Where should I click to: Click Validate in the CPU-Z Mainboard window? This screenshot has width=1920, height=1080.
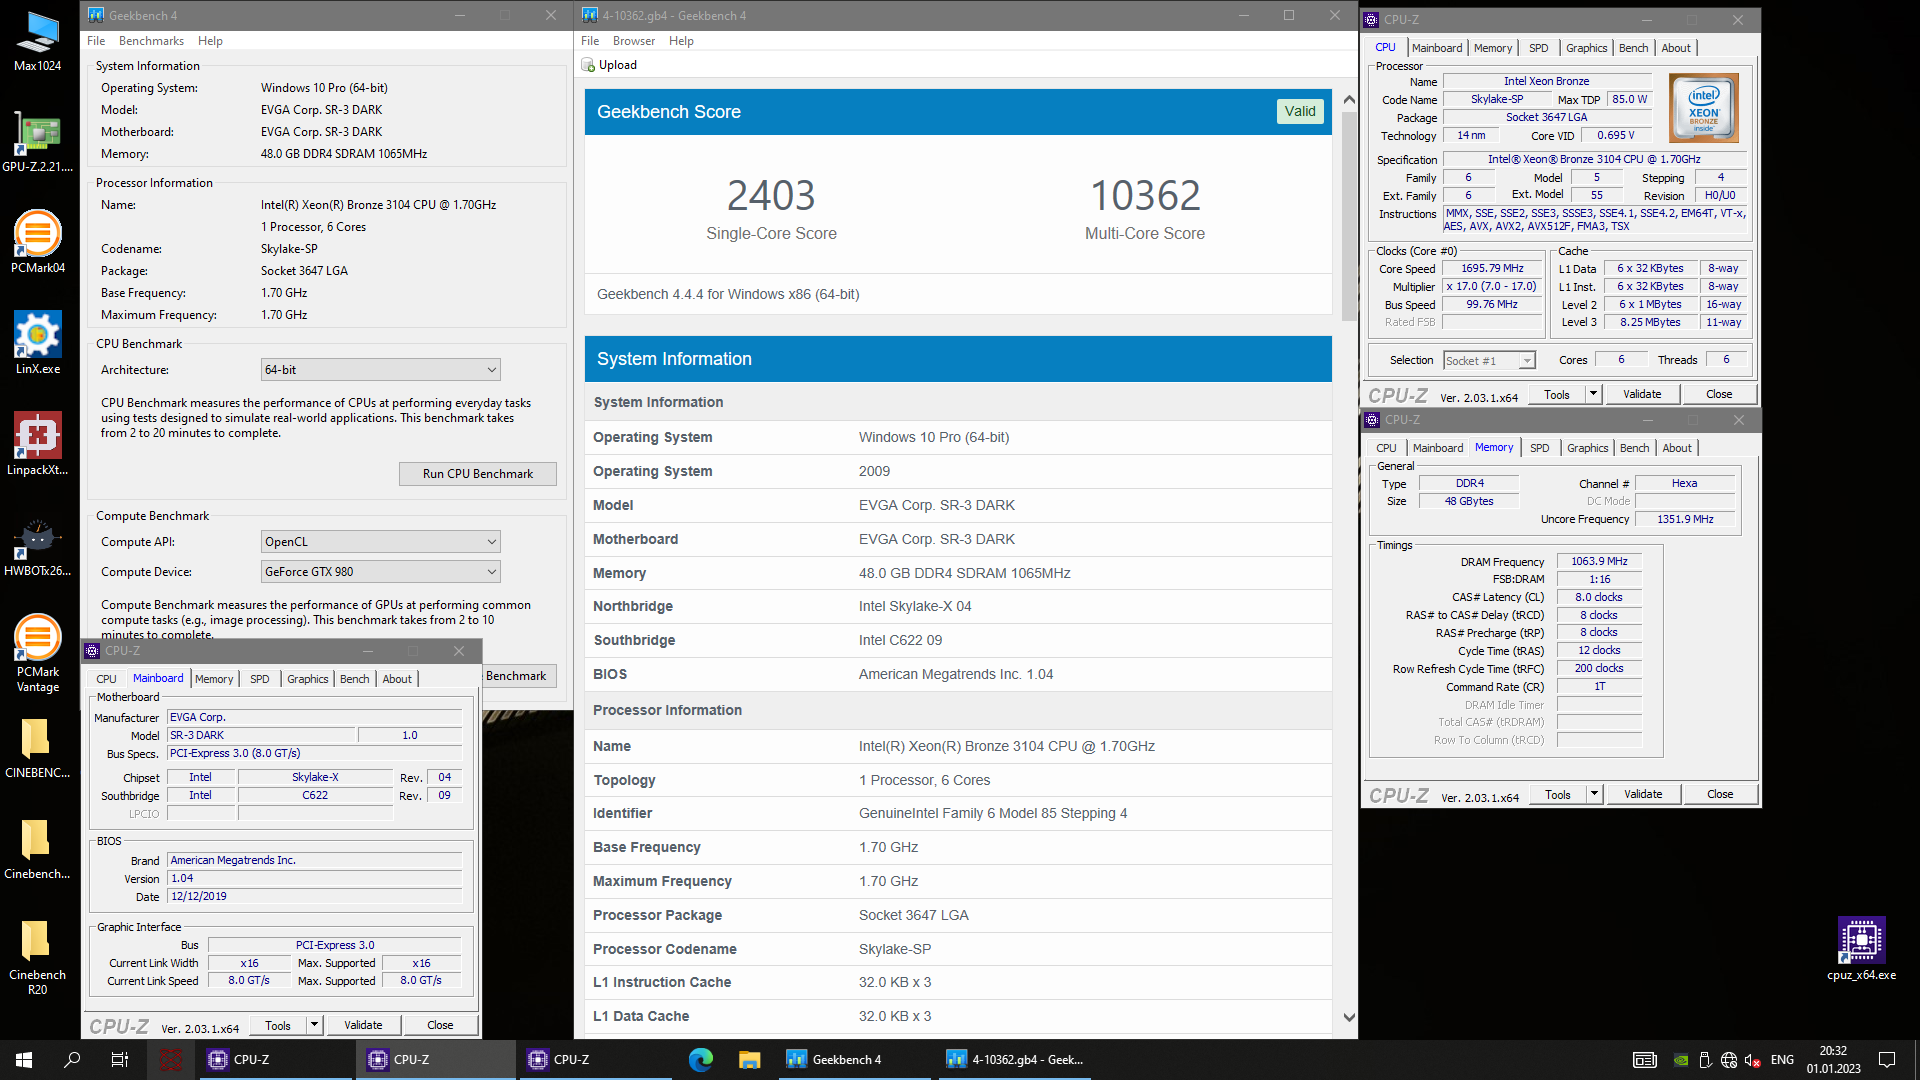coord(363,1025)
